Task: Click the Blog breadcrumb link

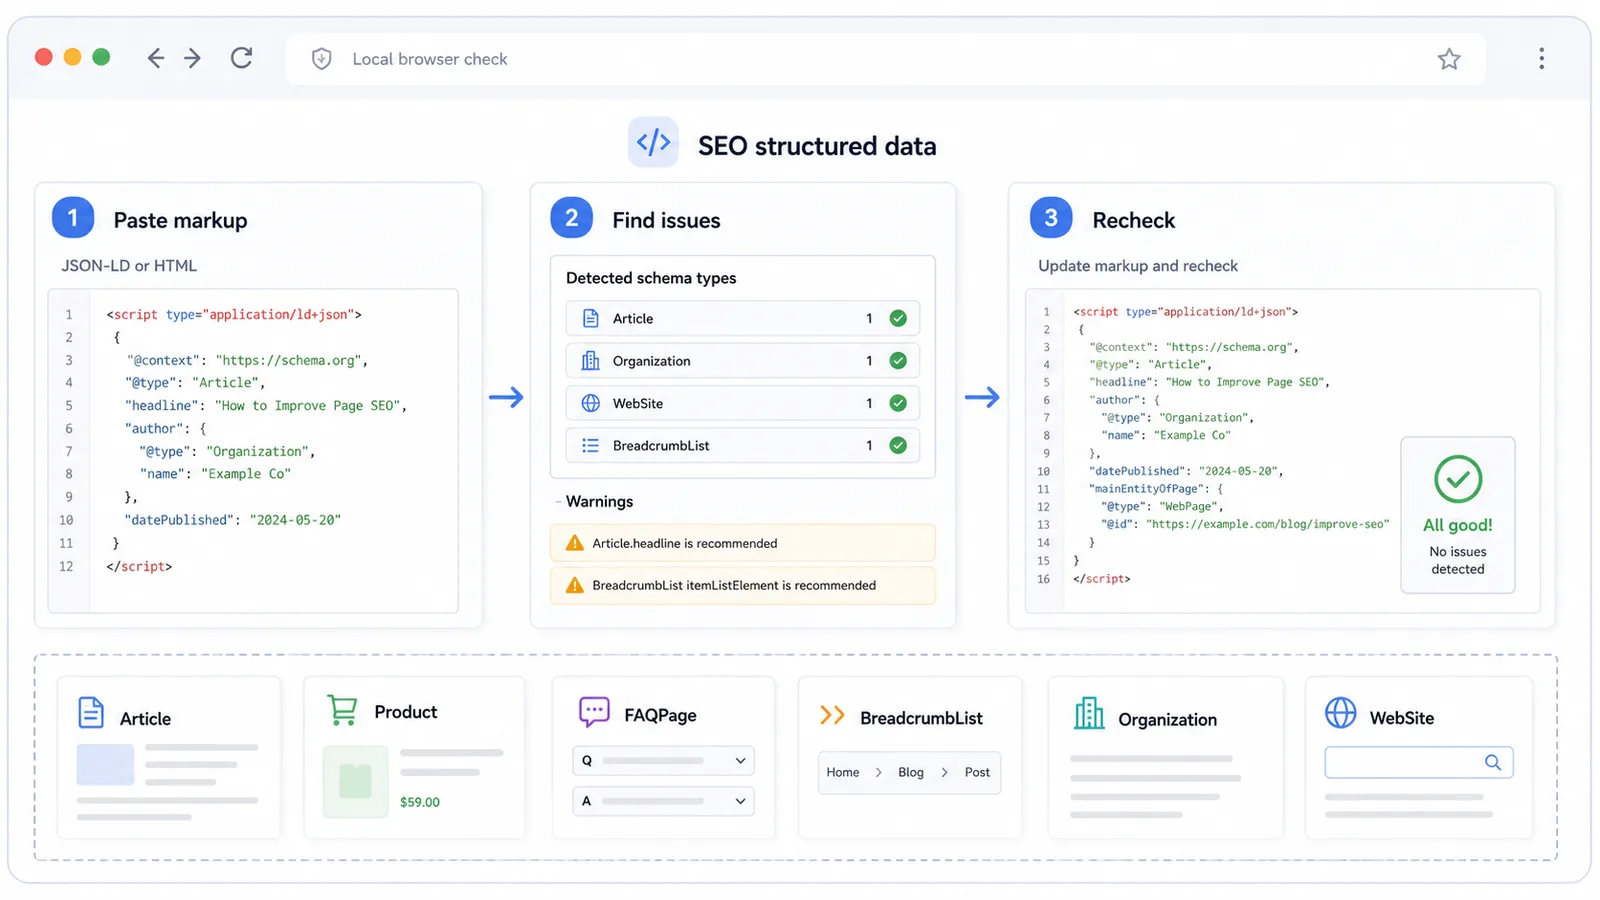Action: tap(911, 772)
